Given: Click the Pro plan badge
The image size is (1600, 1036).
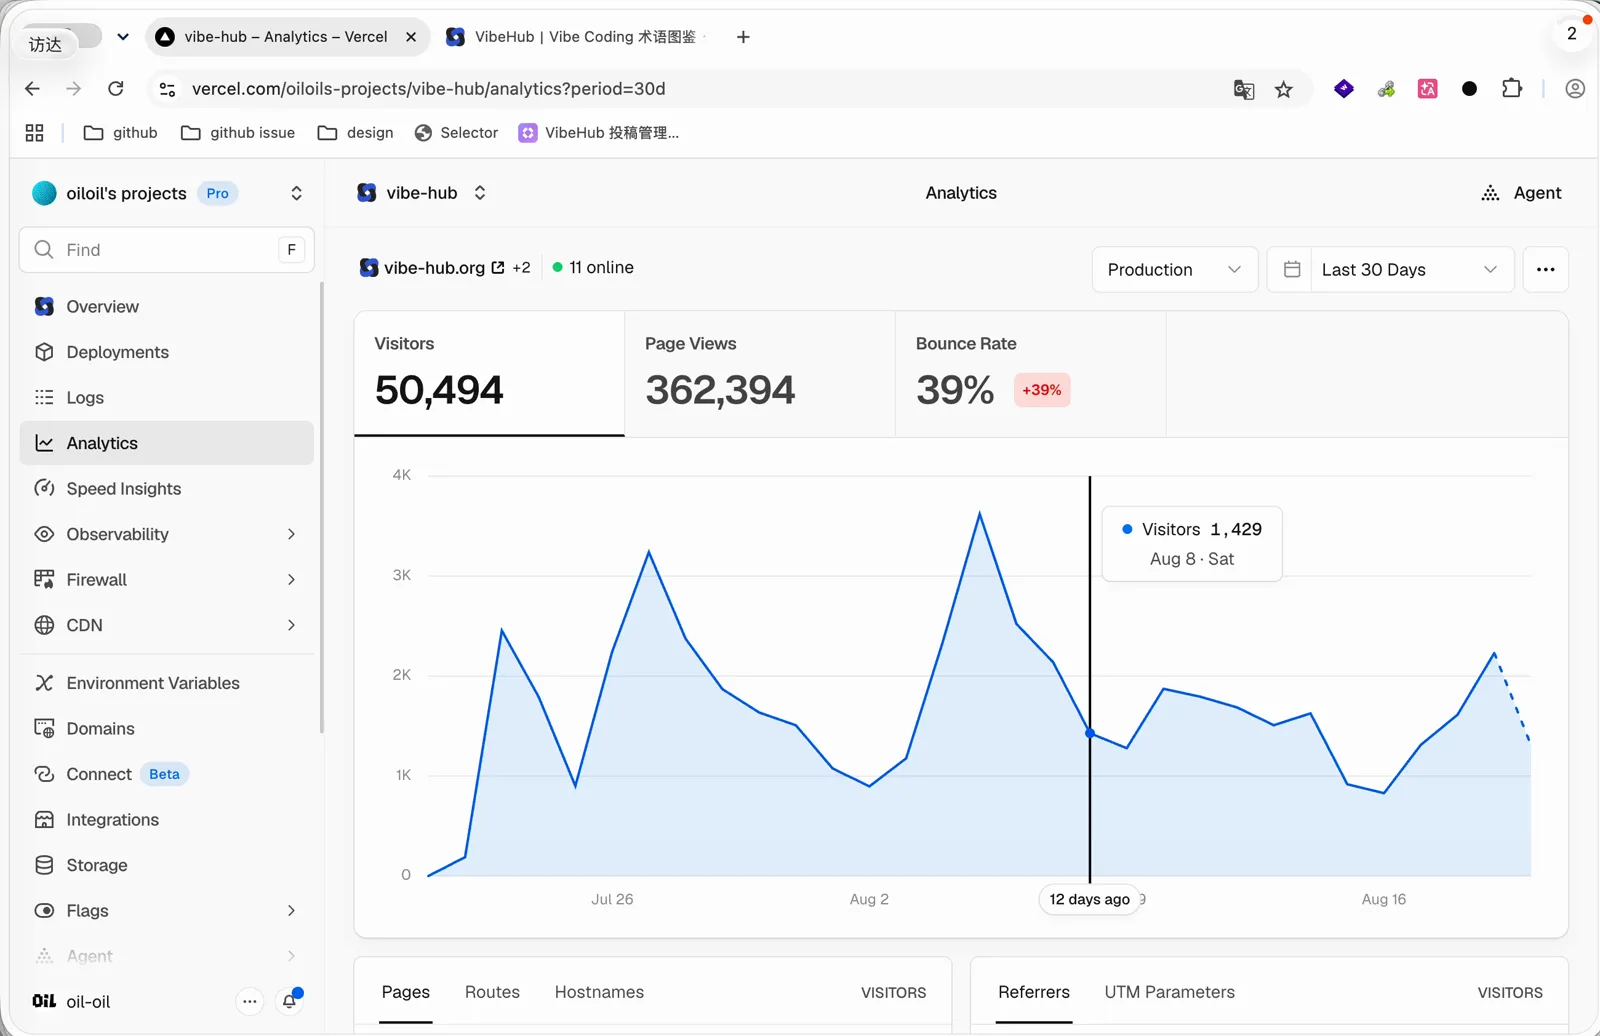Looking at the screenshot, I should (217, 193).
